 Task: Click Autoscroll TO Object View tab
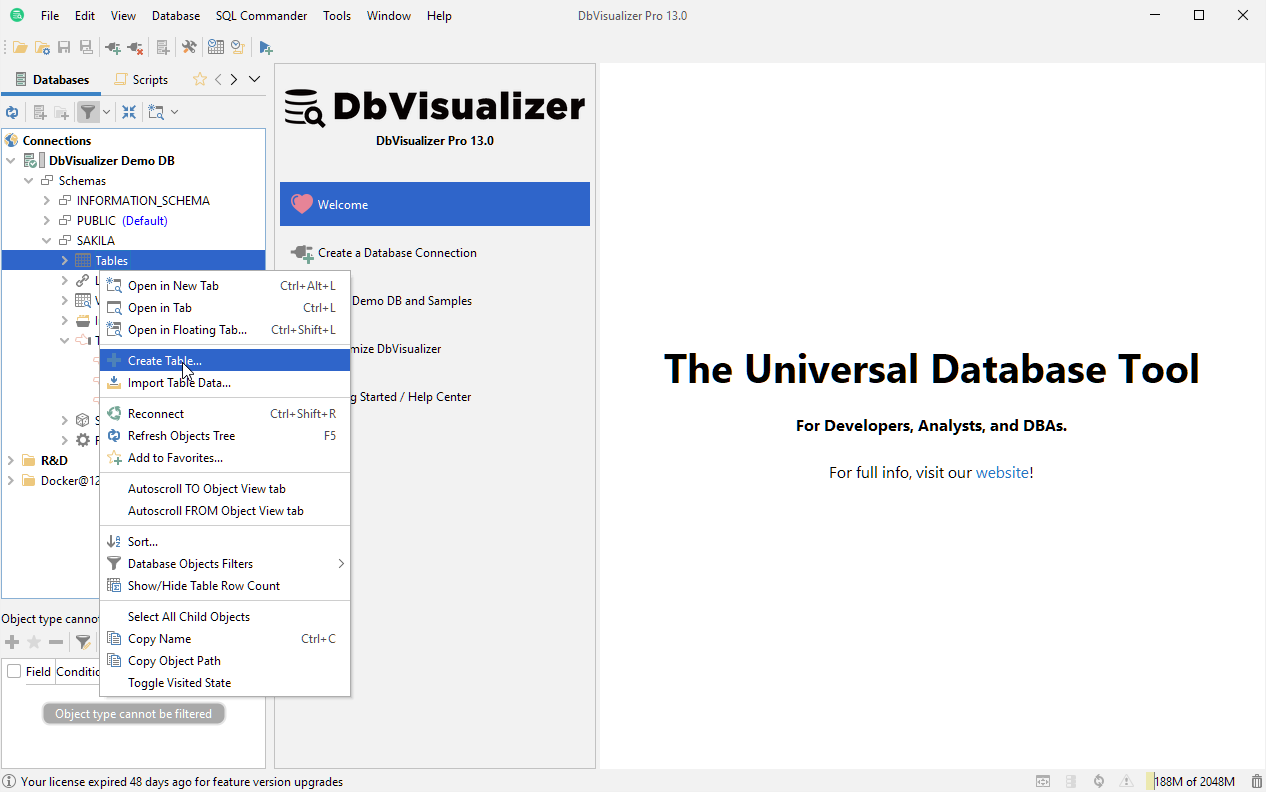(225, 488)
